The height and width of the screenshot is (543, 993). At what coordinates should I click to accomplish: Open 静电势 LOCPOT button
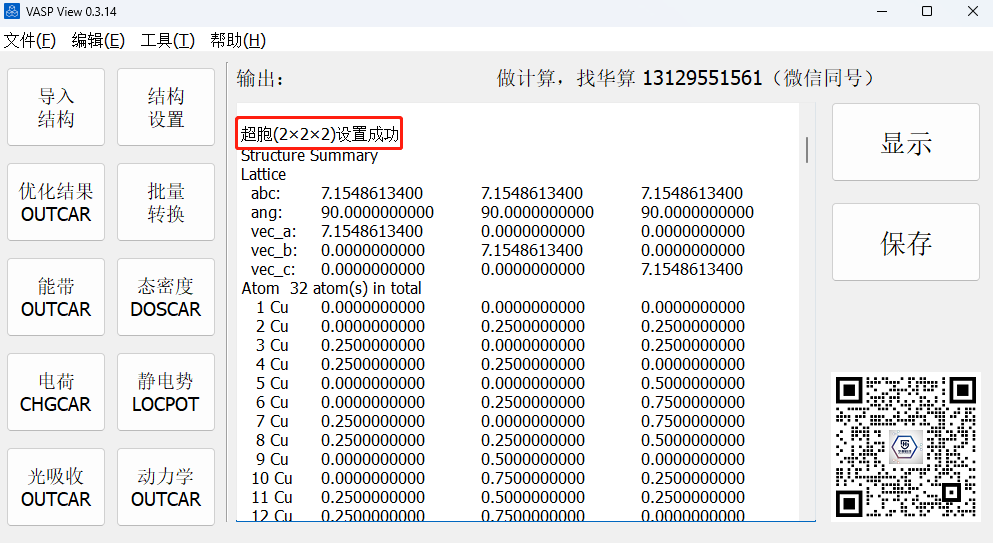(166, 393)
